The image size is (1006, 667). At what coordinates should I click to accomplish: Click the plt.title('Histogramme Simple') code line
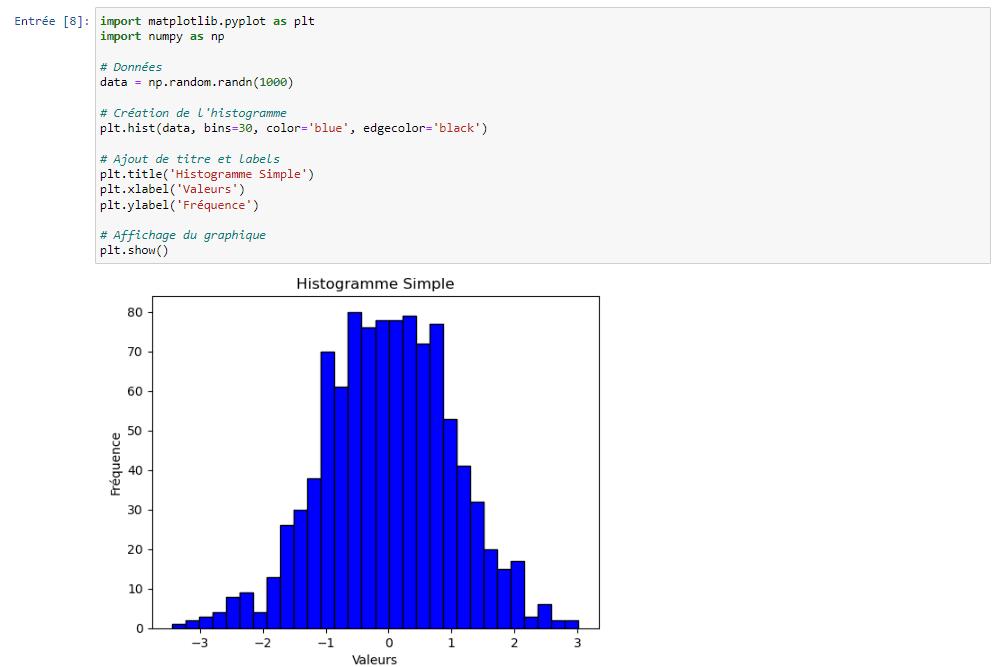coord(207,174)
